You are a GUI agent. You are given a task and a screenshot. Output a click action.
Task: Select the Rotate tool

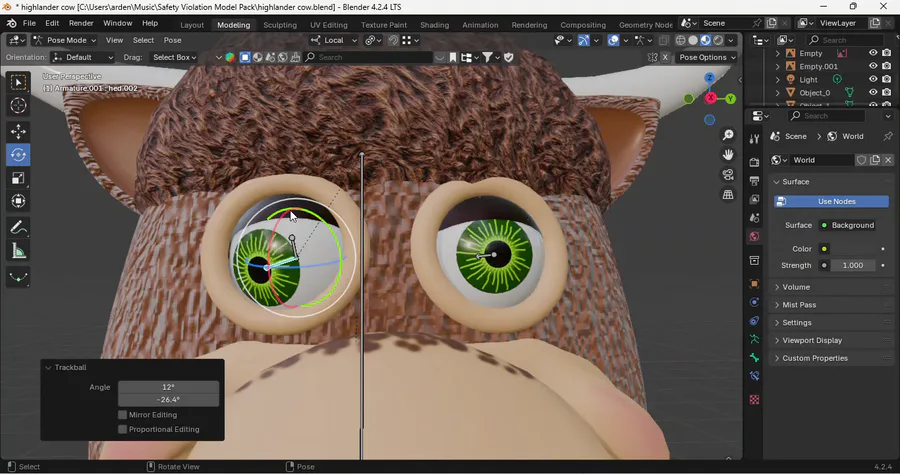(18, 155)
